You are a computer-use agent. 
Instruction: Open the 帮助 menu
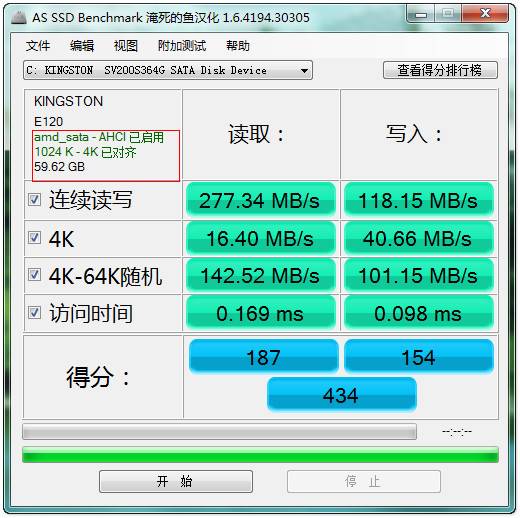pyautogui.click(x=238, y=46)
